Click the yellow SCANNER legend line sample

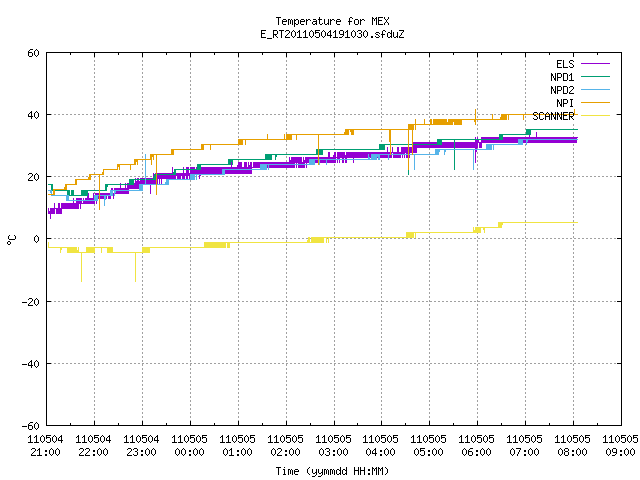pos(595,116)
